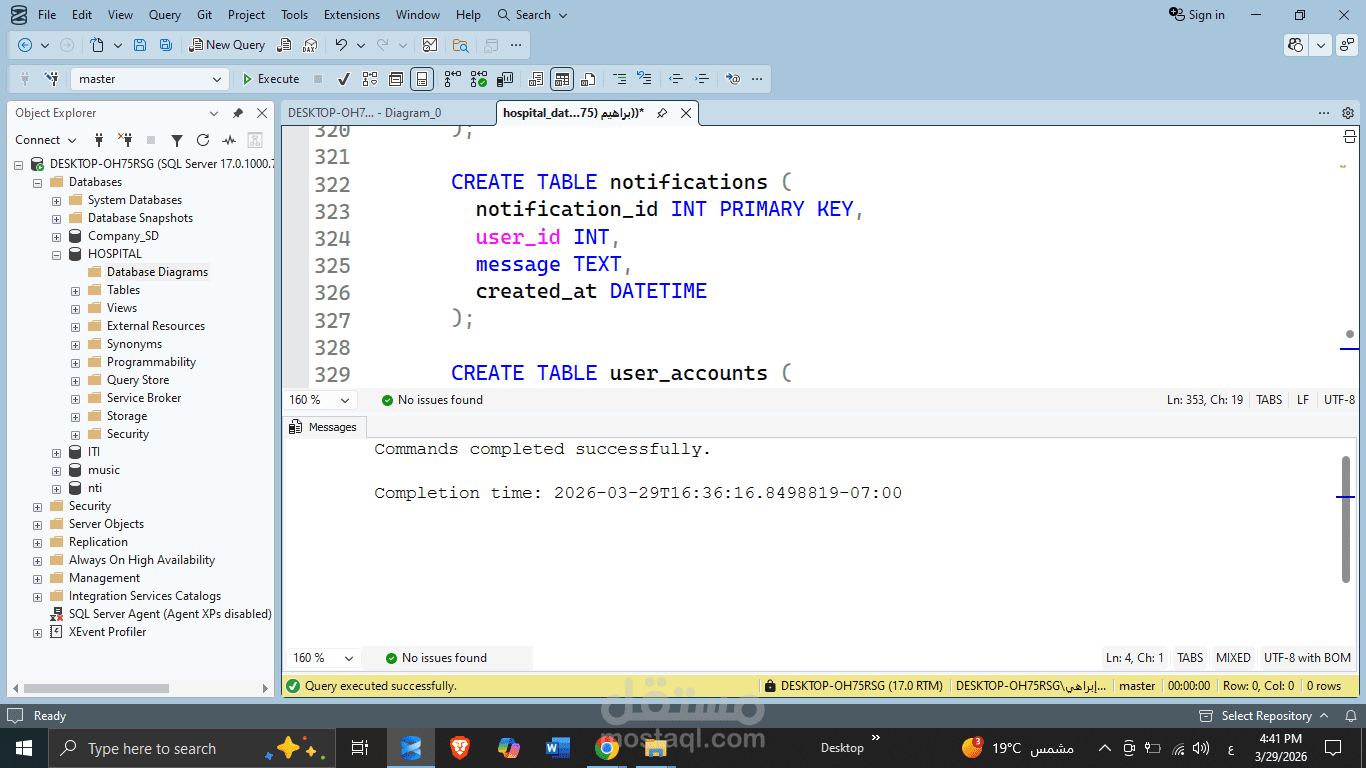Click the query tab pin icon
This screenshot has height=768, width=1366.
662,113
